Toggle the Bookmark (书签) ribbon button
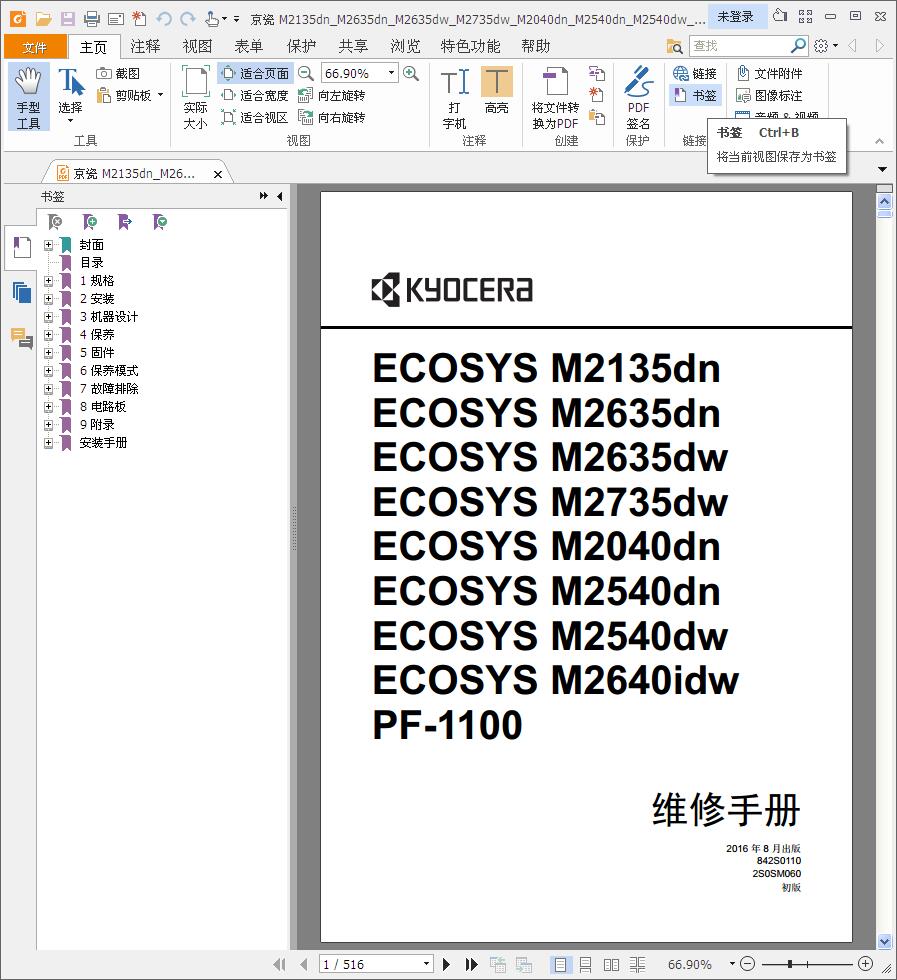 click(x=695, y=95)
